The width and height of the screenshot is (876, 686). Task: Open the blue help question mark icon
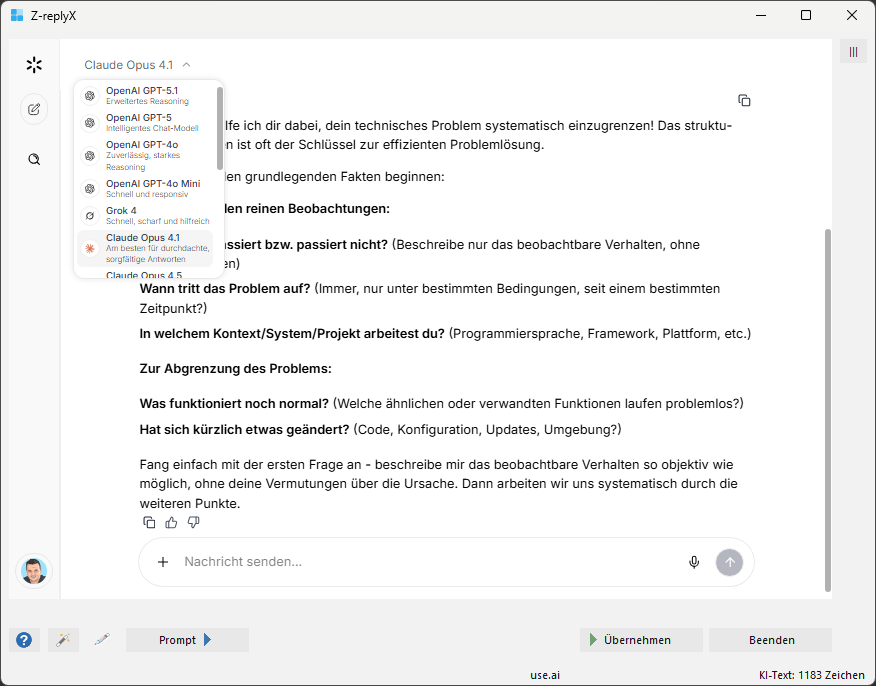tap(24, 640)
